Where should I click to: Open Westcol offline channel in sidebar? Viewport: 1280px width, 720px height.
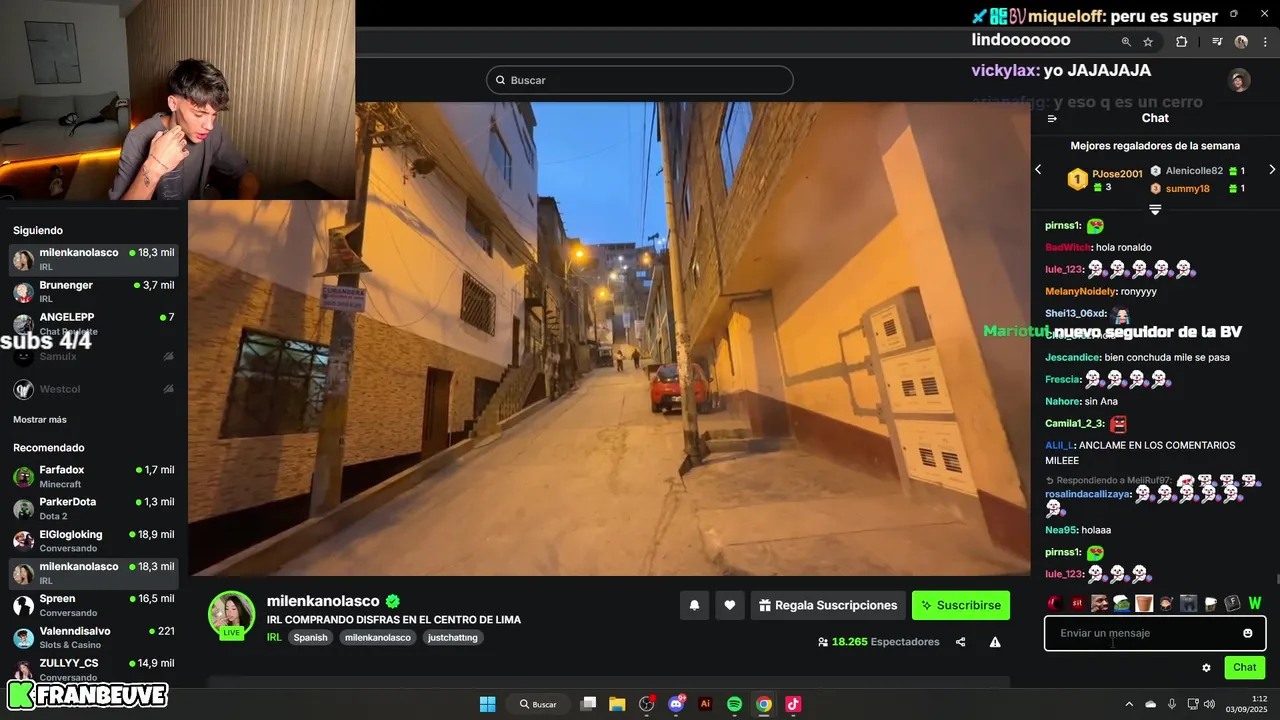[94, 389]
